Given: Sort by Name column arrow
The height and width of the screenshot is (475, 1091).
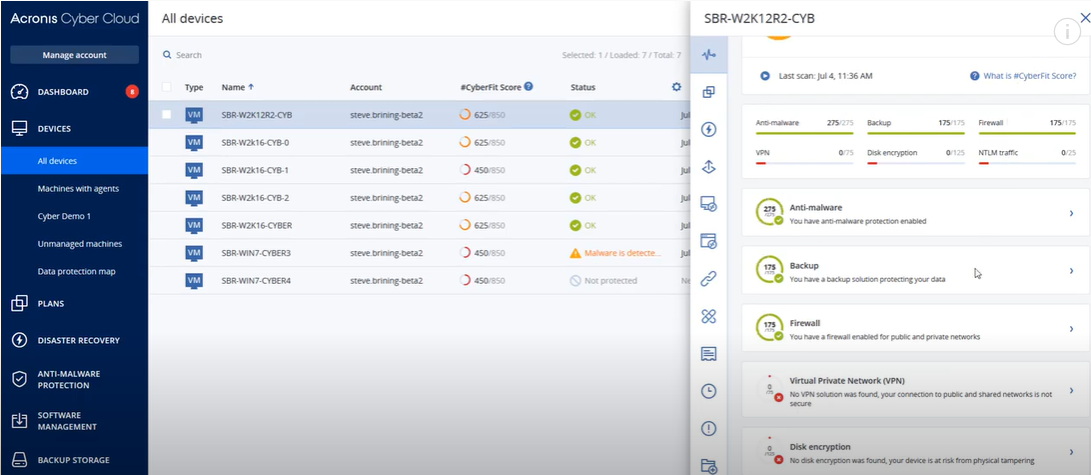Looking at the screenshot, I should 251,87.
